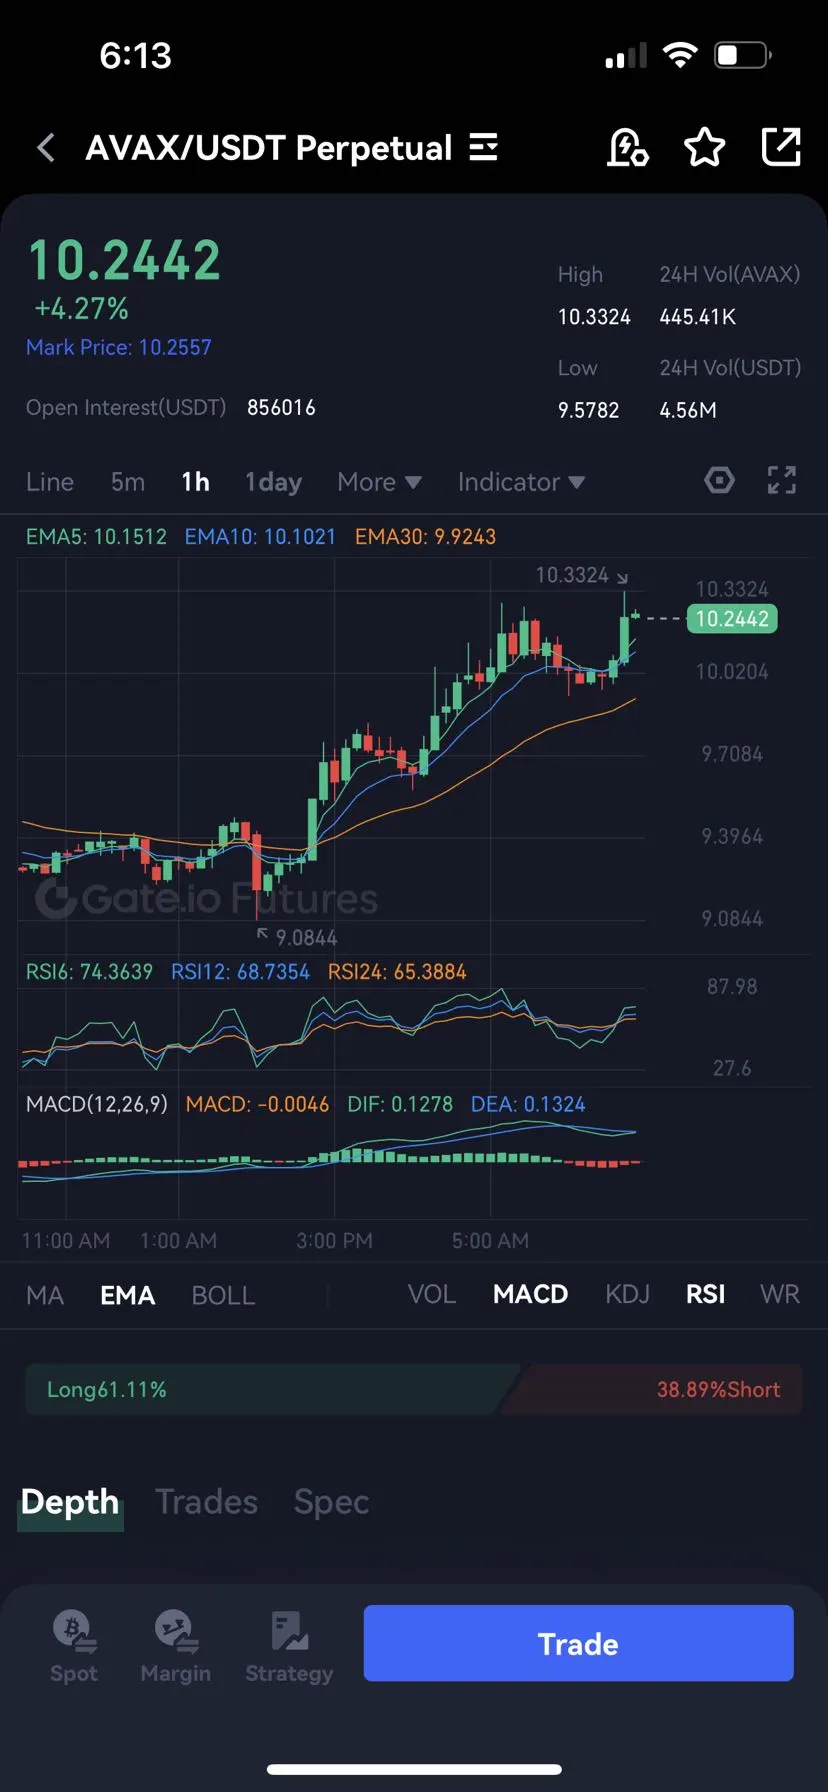Tap the Open Interest value 856016
The height and width of the screenshot is (1792, 828).
(x=281, y=408)
